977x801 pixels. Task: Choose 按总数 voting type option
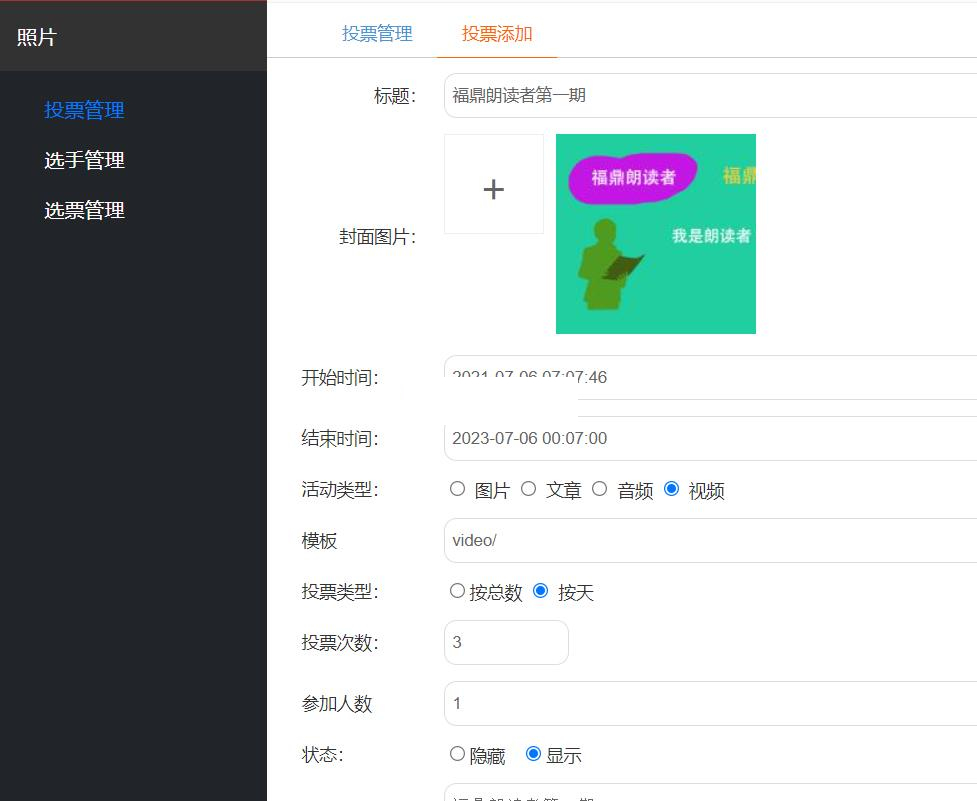pos(457,590)
